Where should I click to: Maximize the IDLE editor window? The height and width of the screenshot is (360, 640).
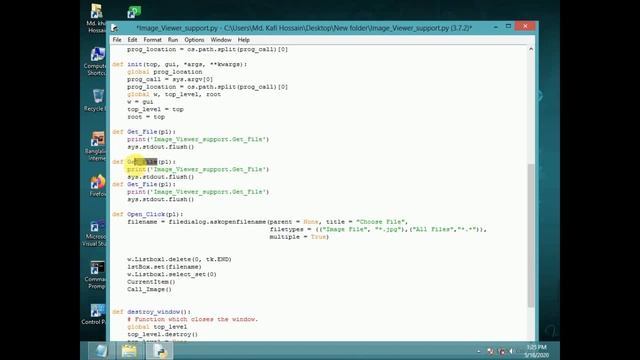click(508, 26)
